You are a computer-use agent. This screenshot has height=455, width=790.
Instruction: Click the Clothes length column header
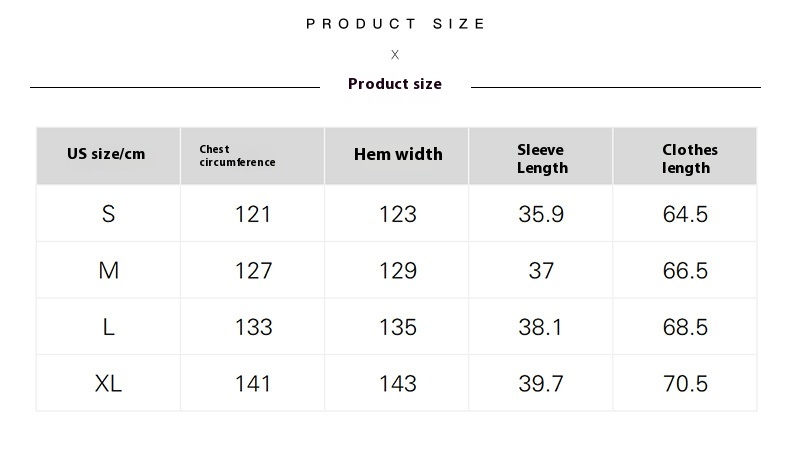[x=690, y=159]
